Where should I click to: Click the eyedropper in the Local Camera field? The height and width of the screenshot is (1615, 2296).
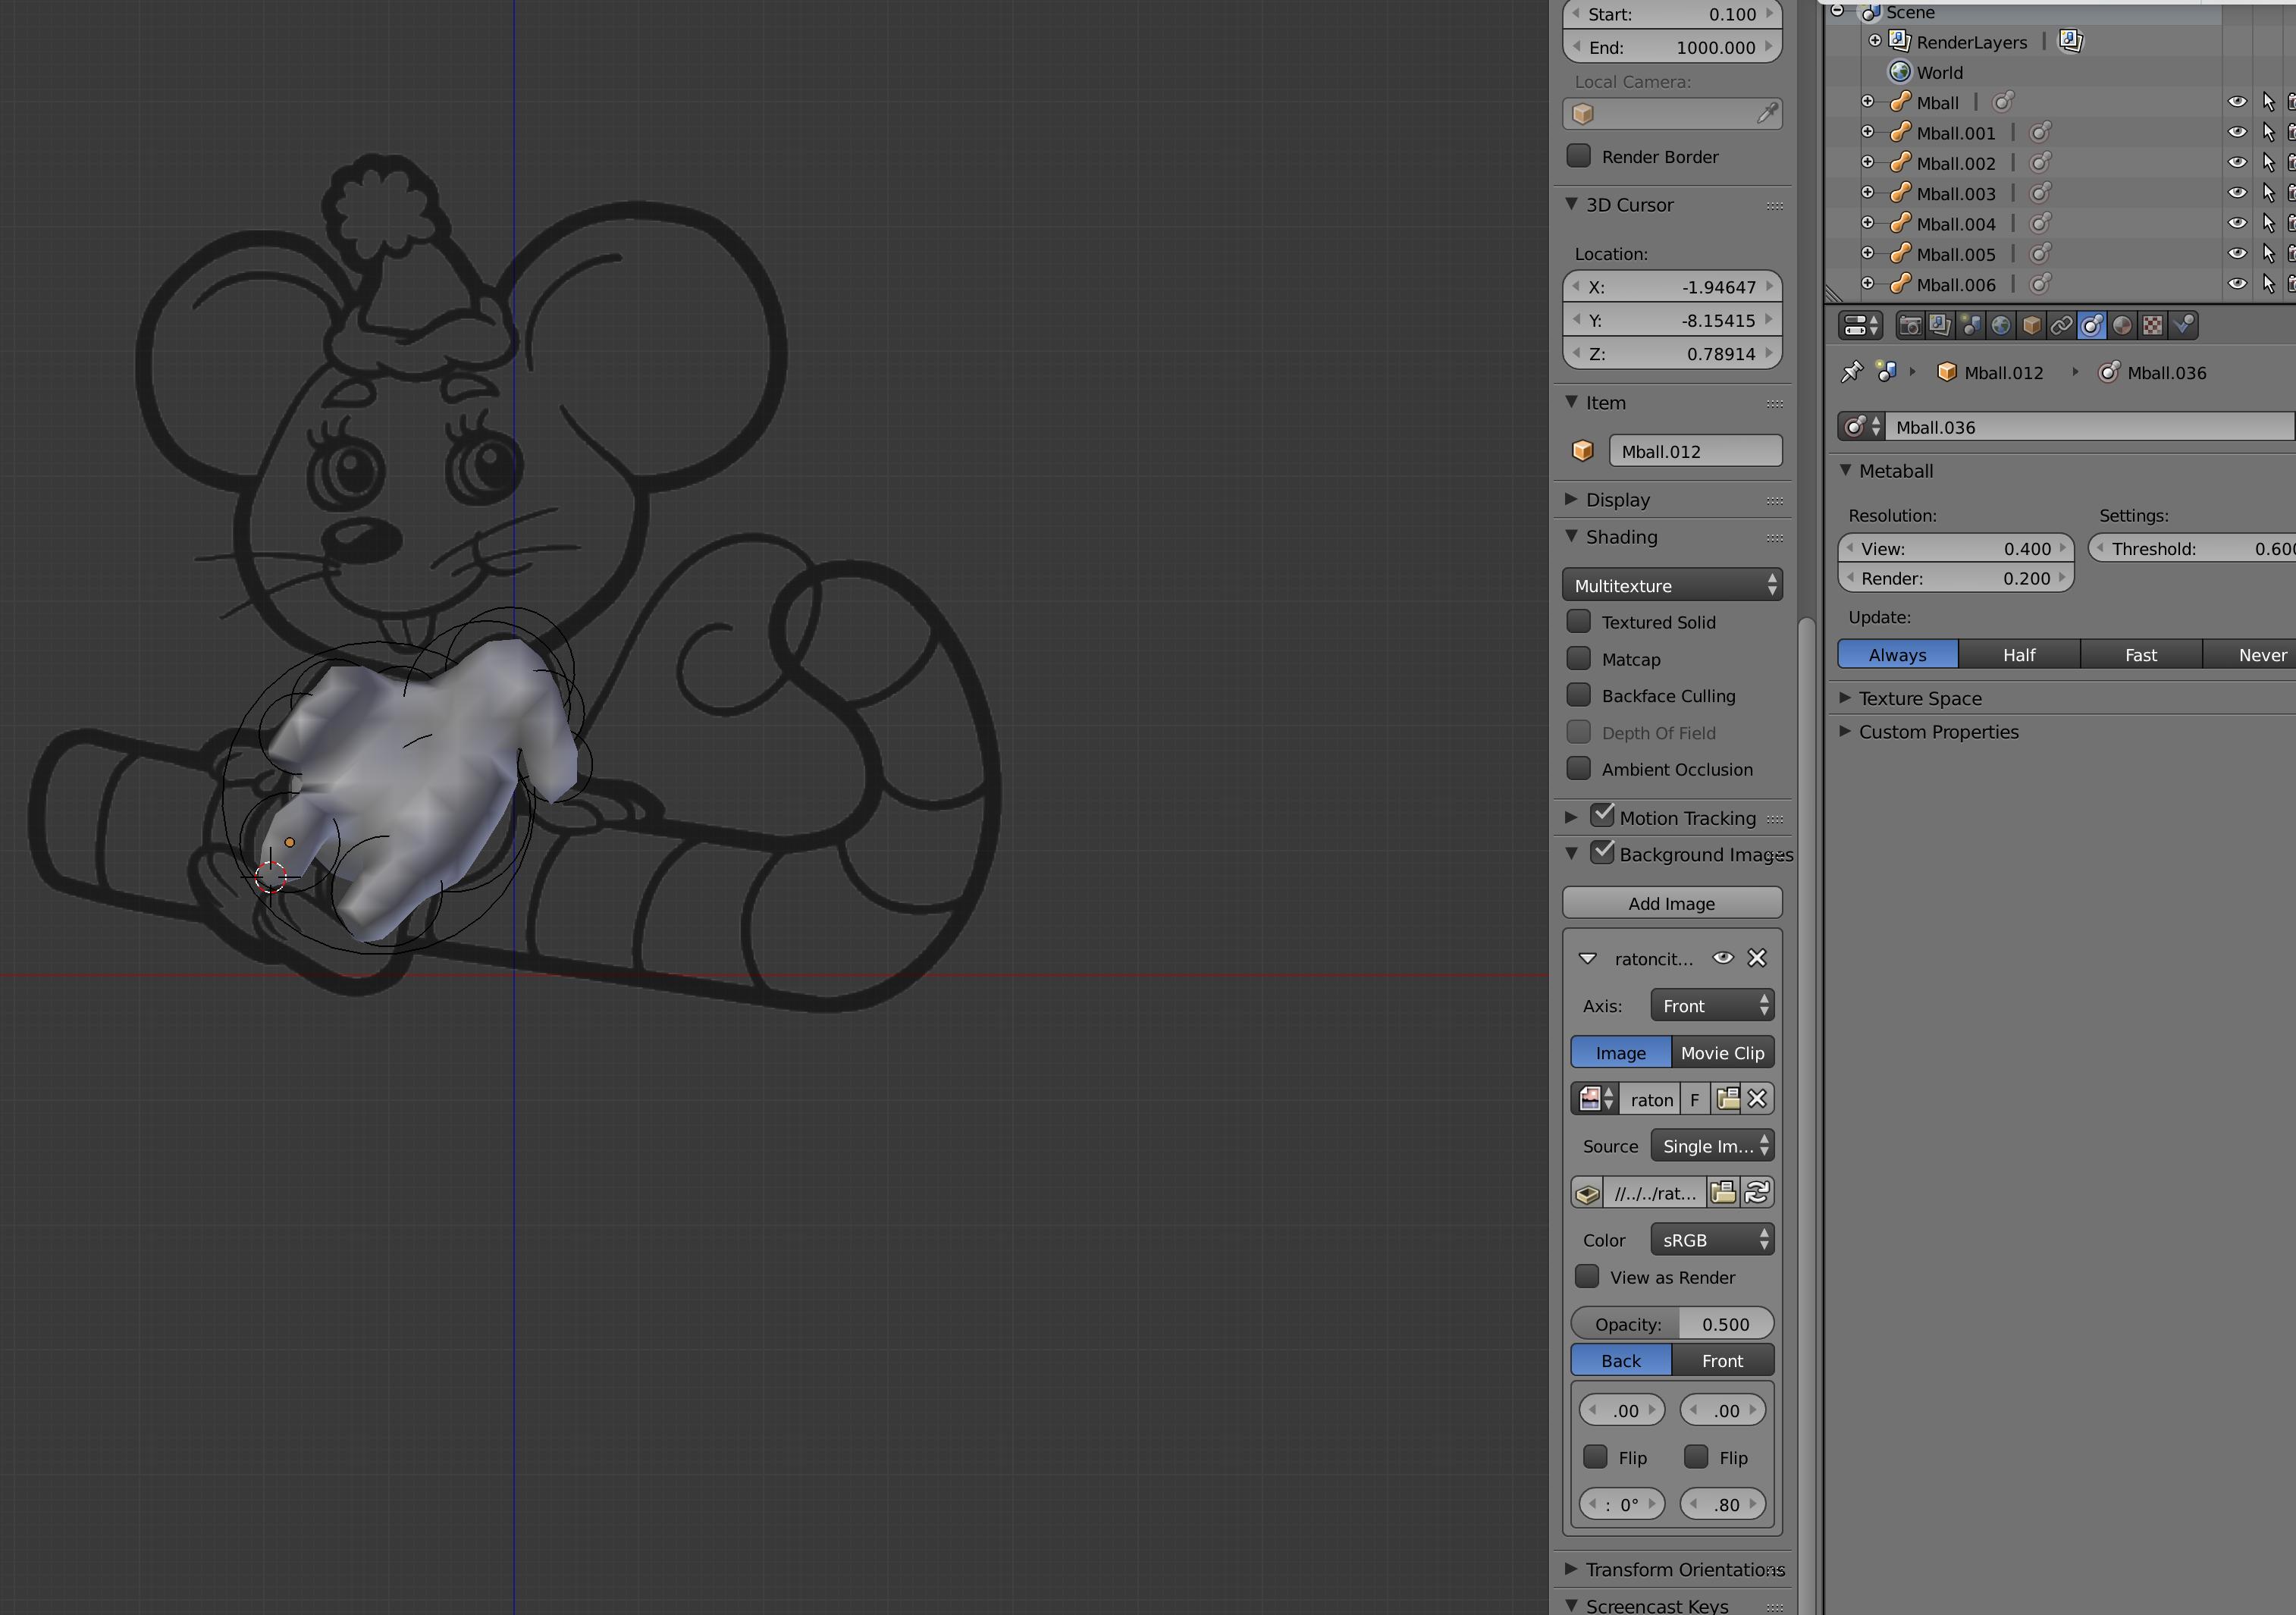click(1767, 113)
